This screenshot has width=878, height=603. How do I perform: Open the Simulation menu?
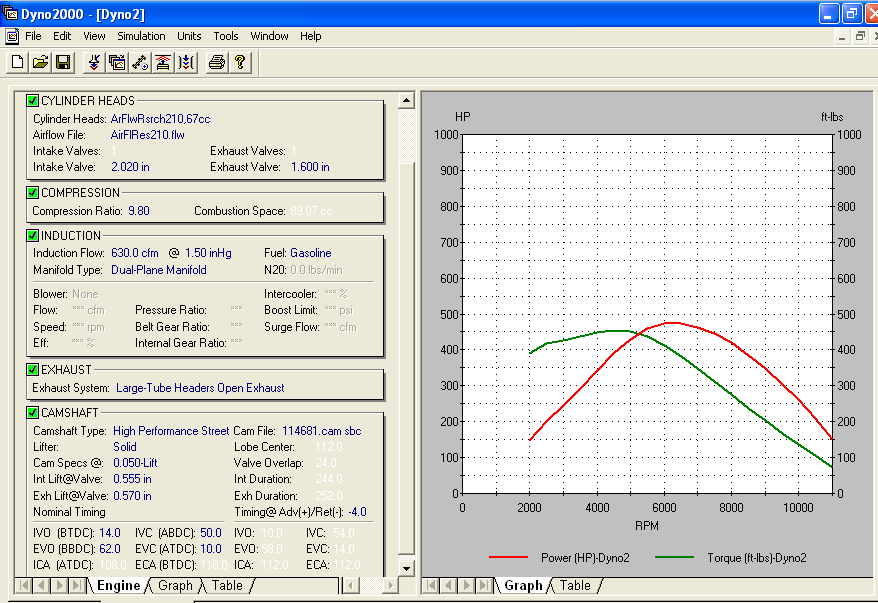141,36
